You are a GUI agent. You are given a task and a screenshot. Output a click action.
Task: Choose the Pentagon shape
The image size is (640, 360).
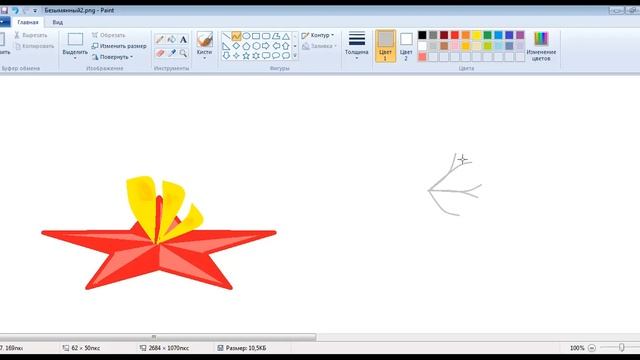tap(246, 46)
